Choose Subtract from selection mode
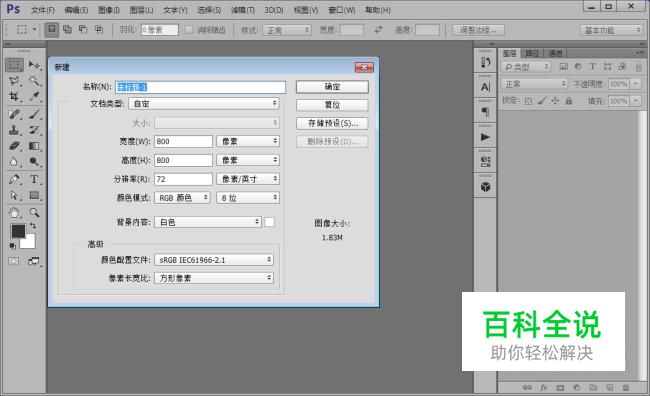 click(x=83, y=29)
